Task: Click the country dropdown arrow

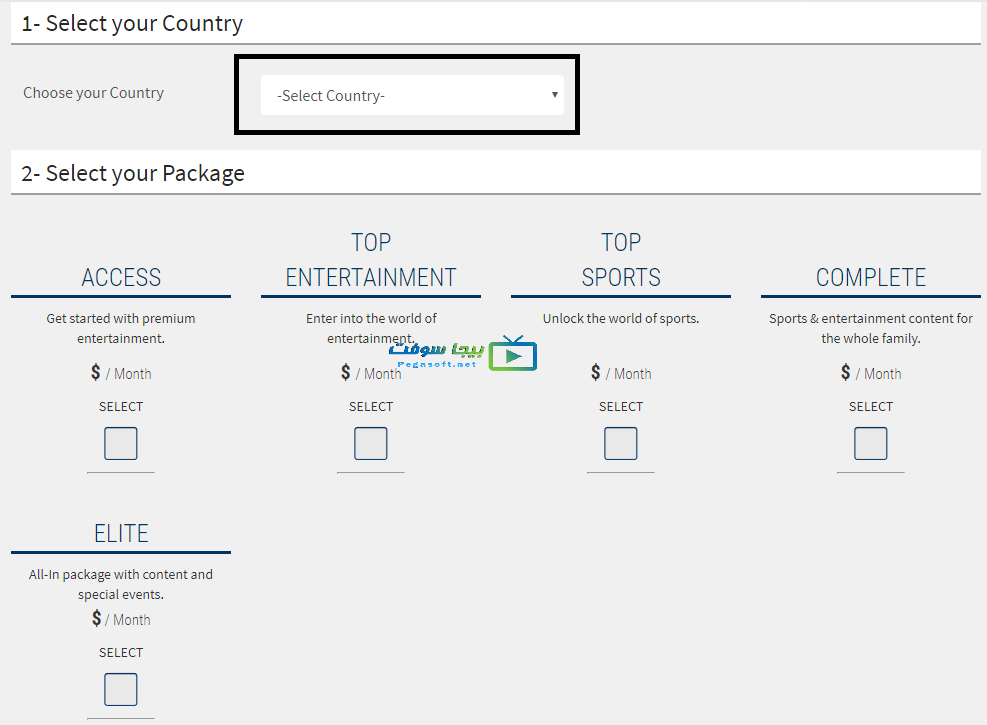Action: pyautogui.click(x=554, y=95)
